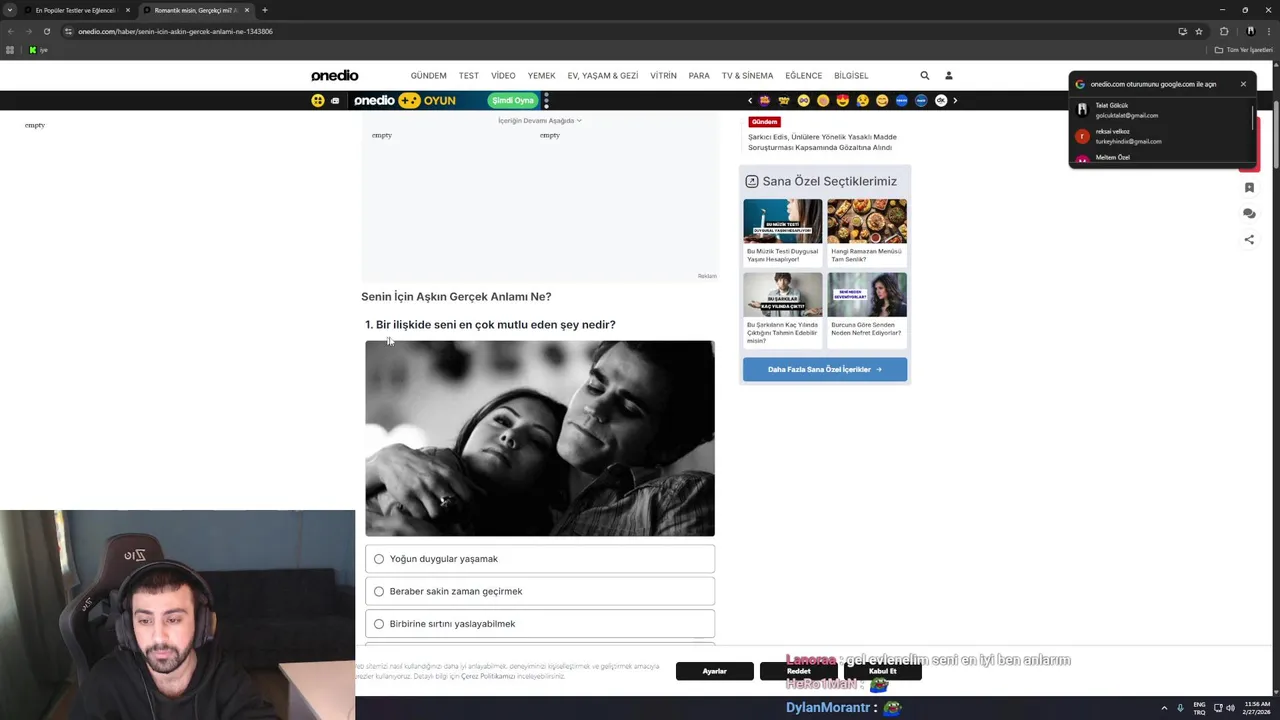The height and width of the screenshot is (720, 1280).
Task: Select 'Yoğun duygular yaşamak' answer
Action: (540, 559)
